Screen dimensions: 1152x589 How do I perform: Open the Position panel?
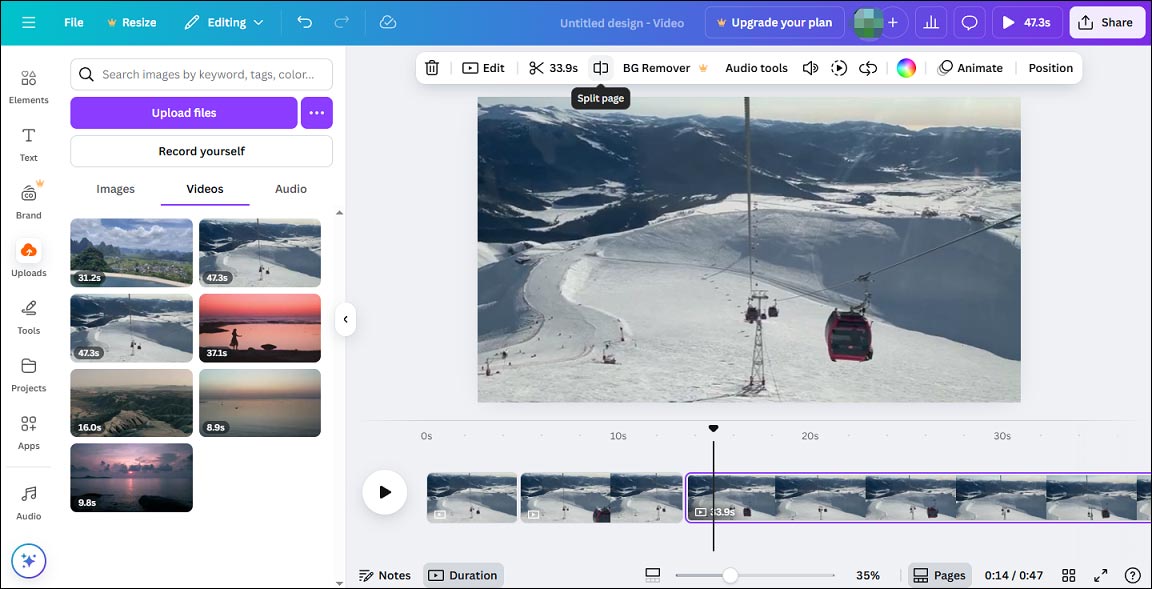click(1051, 68)
